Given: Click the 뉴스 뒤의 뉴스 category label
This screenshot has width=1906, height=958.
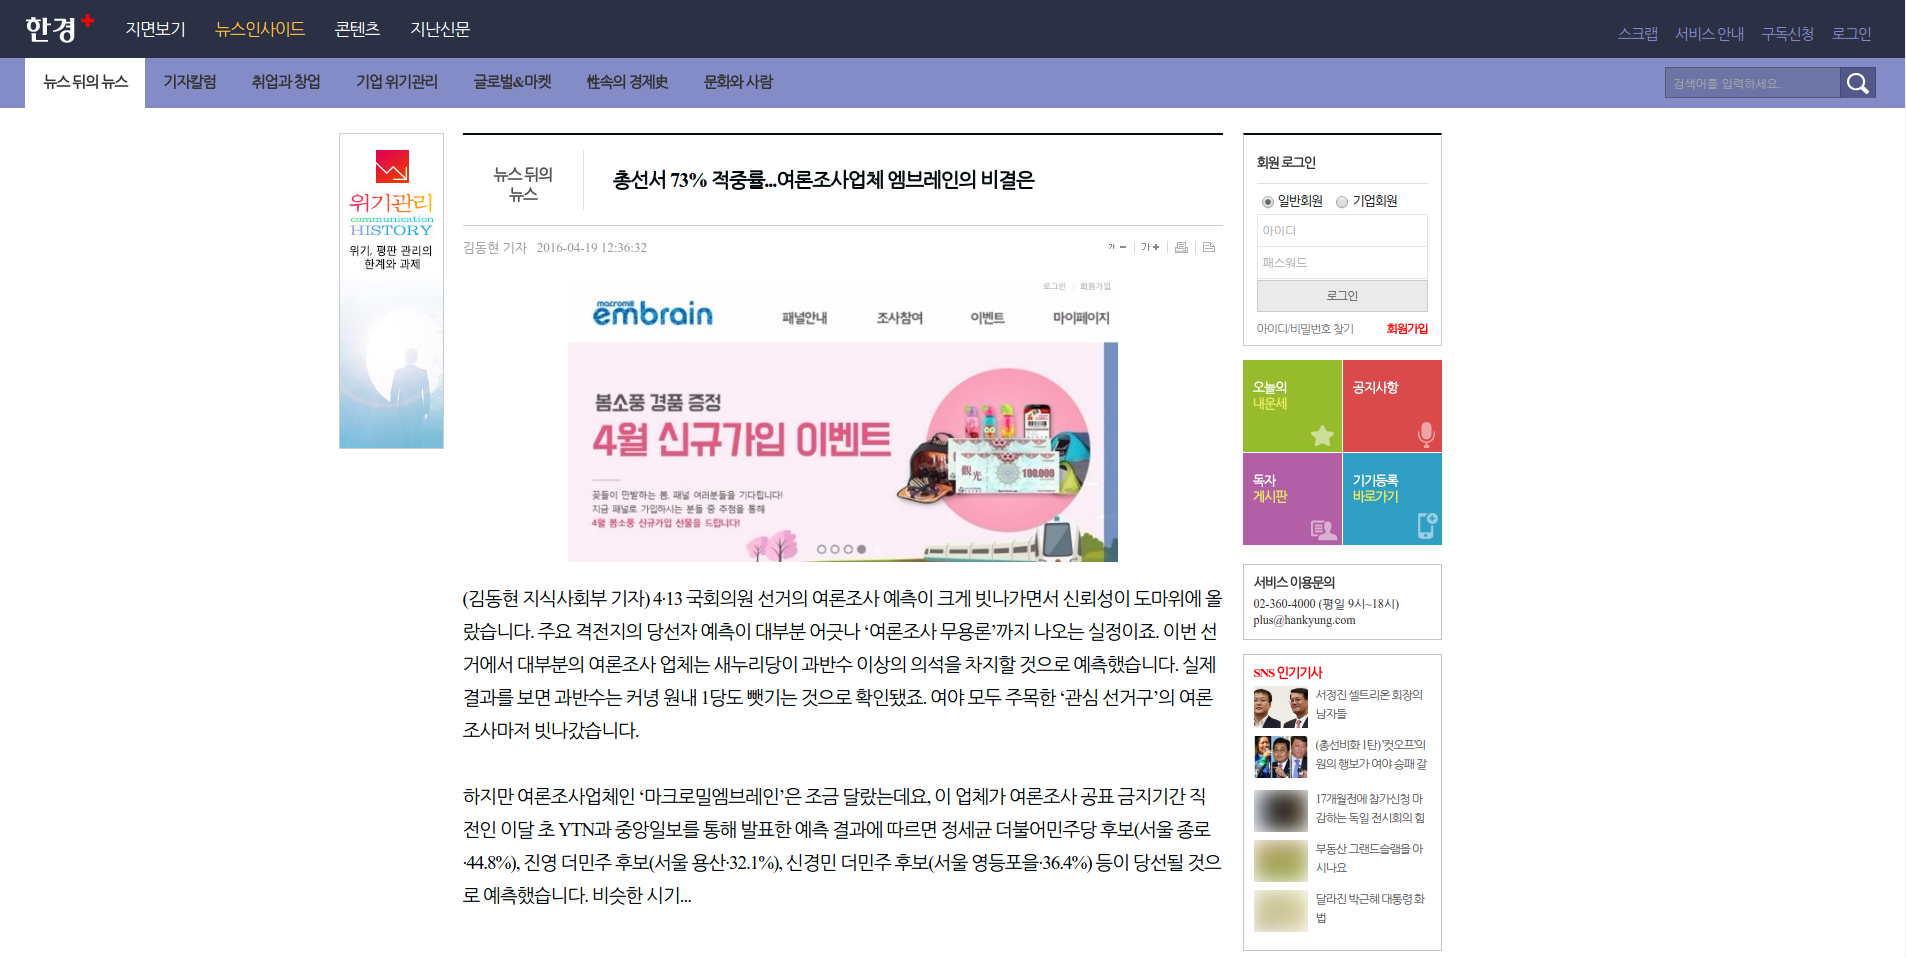Looking at the screenshot, I should pyautogui.click(x=523, y=184).
